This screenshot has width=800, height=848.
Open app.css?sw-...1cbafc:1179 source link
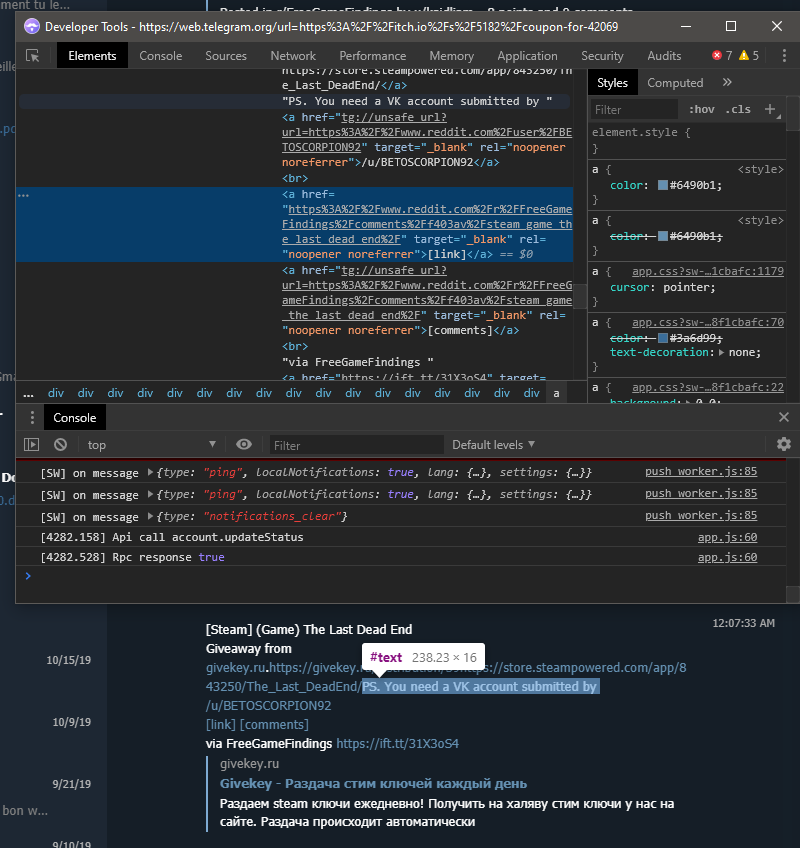pos(708,271)
